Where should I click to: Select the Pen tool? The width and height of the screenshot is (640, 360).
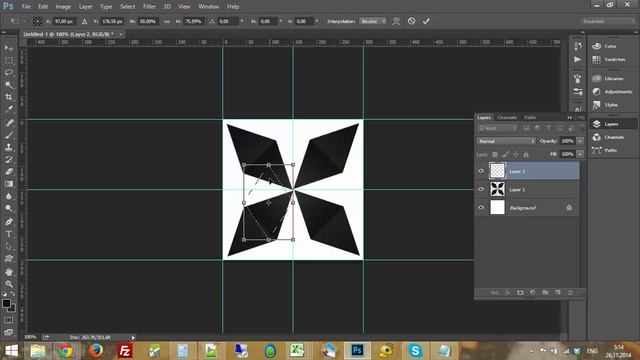[9, 222]
